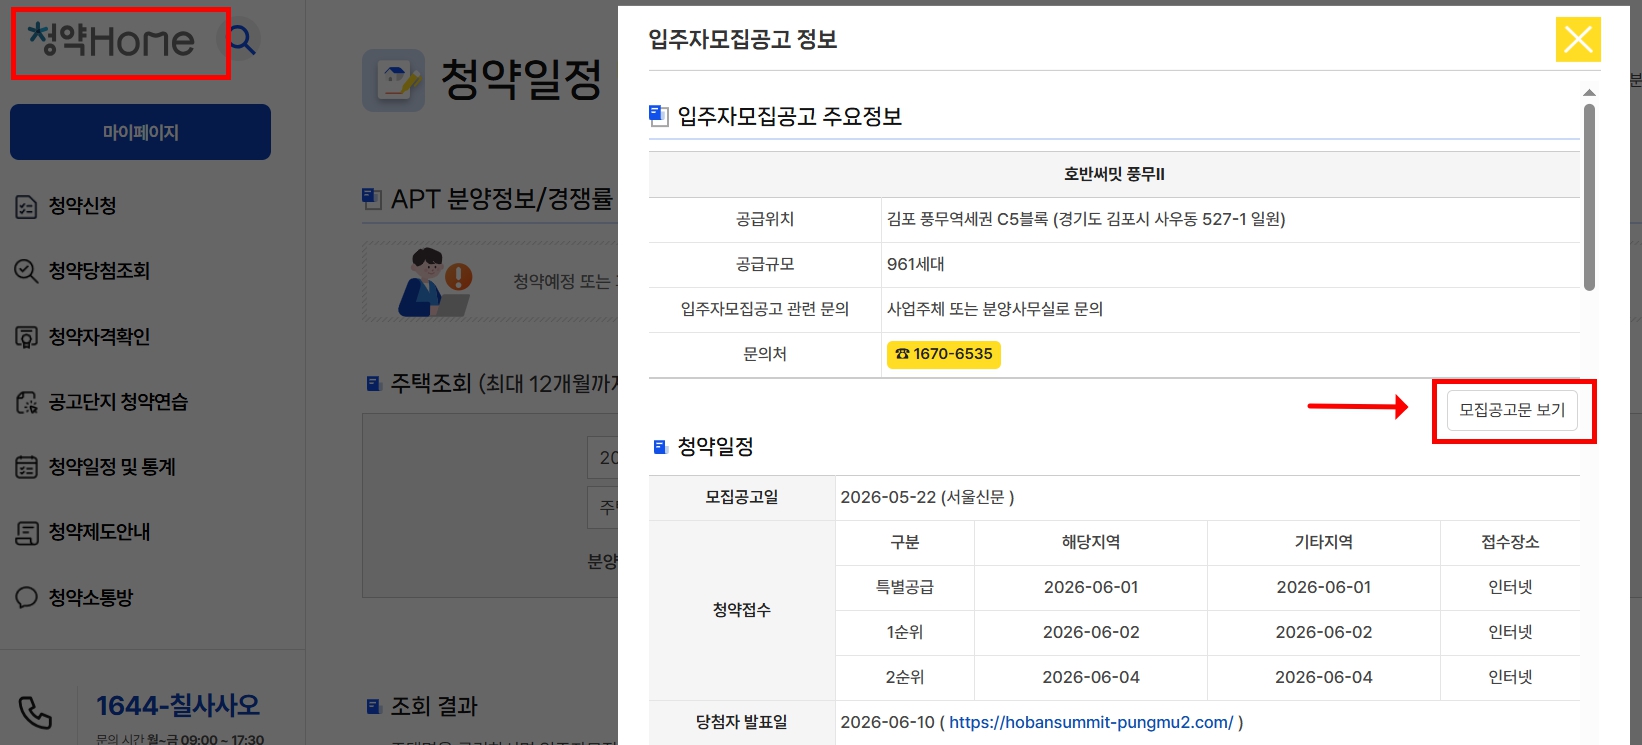Open the 청약제도안내 menu
The width and height of the screenshot is (1642, 745).
click(99, 532)
